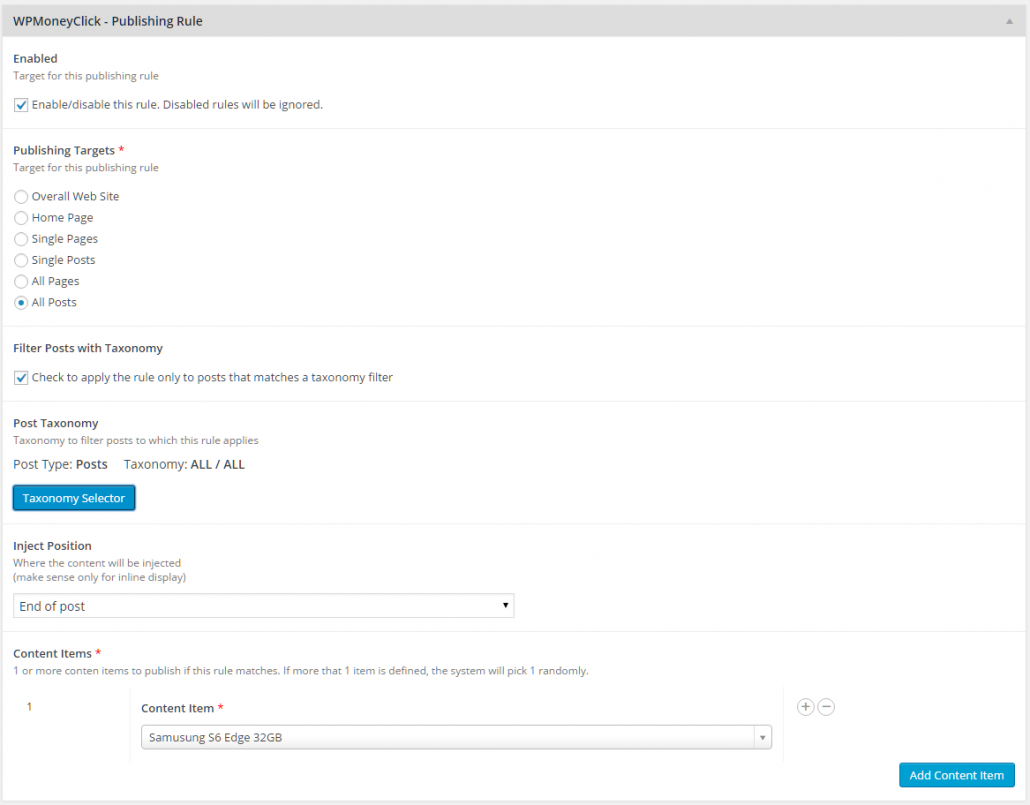
Task: Click the Post Type: Posts text
Action: pyautogui.click(x=60, y=465)
